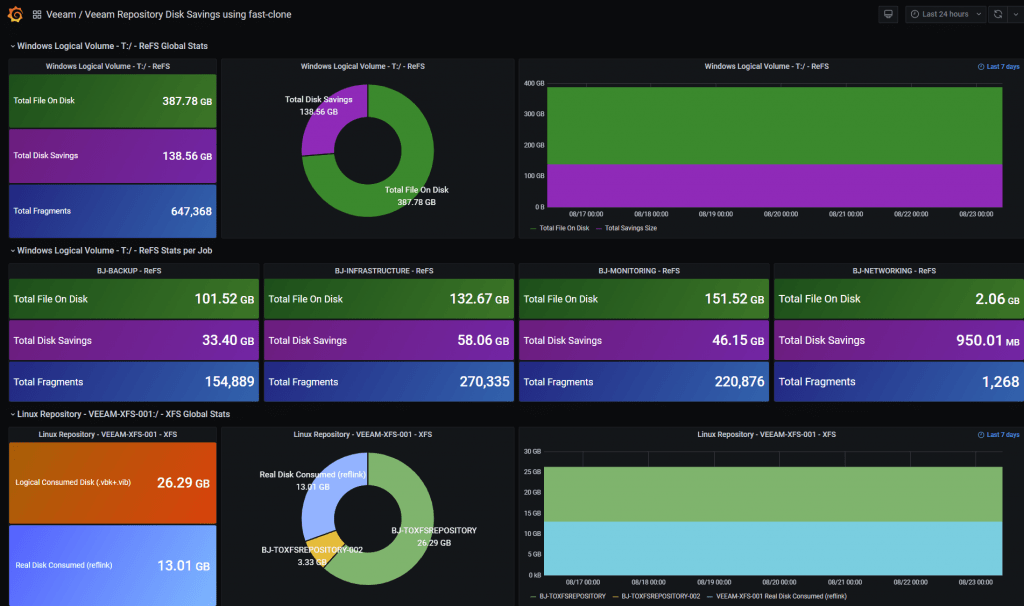Open the Veeam folder breadcrumb link
This screenshot has height=606, width=1024.
(61, 14)
